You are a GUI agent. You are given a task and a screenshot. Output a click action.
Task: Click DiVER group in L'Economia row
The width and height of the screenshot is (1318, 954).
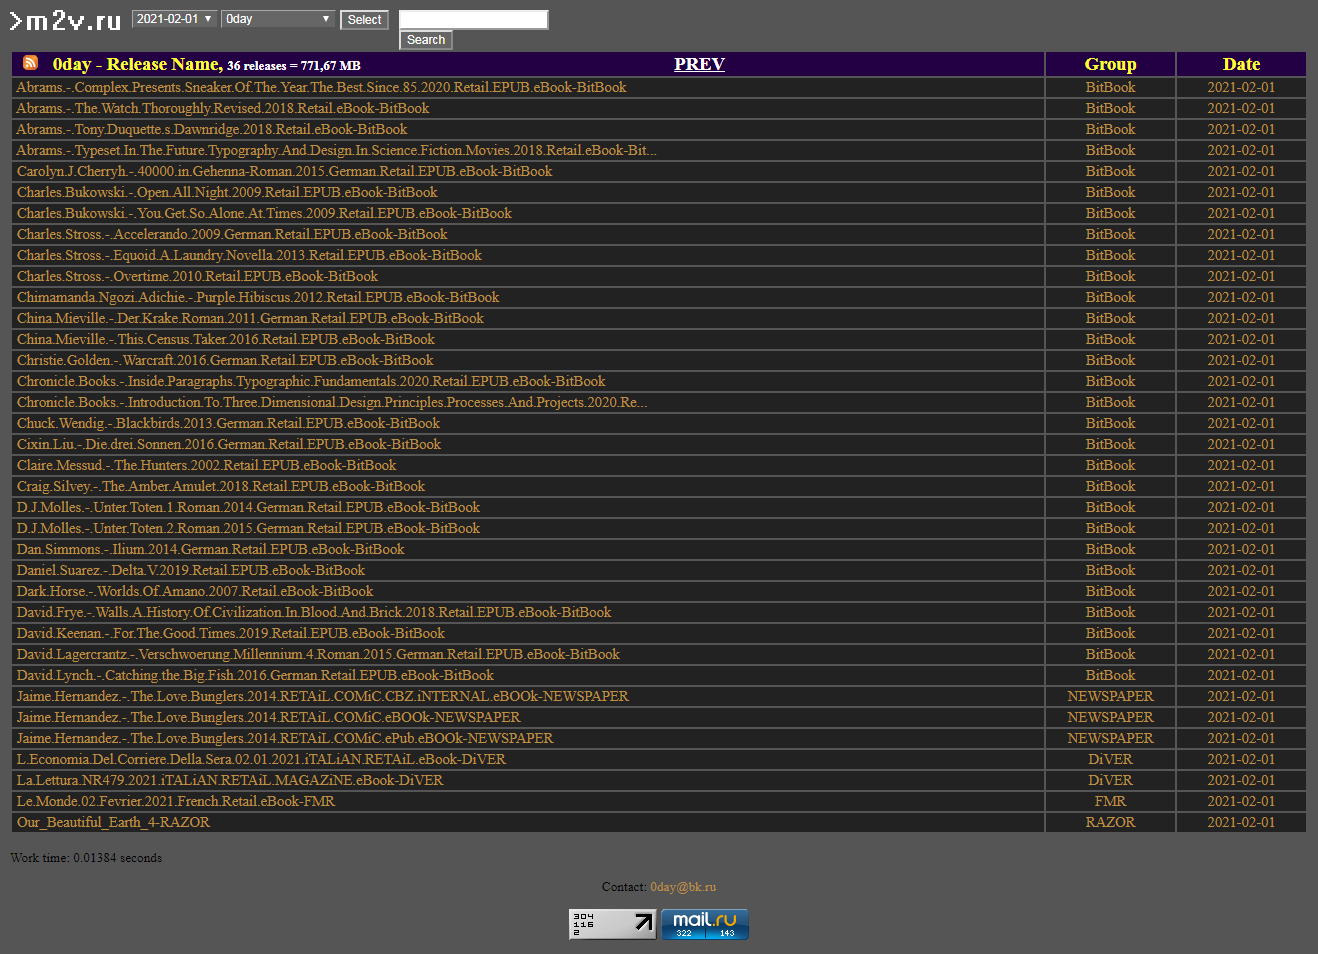[1111, 759]
